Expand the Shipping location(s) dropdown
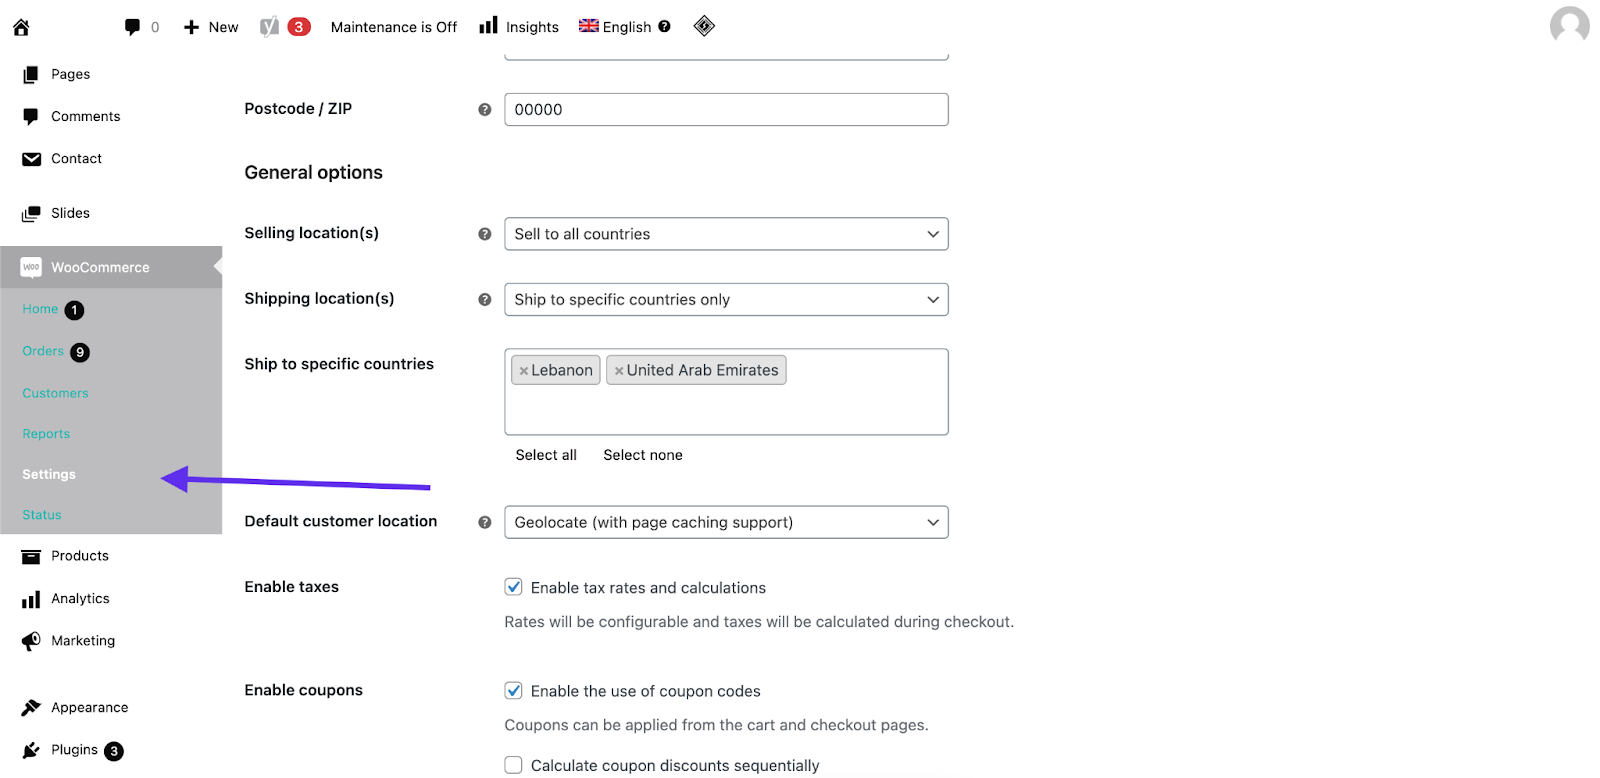Screen dimensions: 1600x778 click(x=726, y=300)
